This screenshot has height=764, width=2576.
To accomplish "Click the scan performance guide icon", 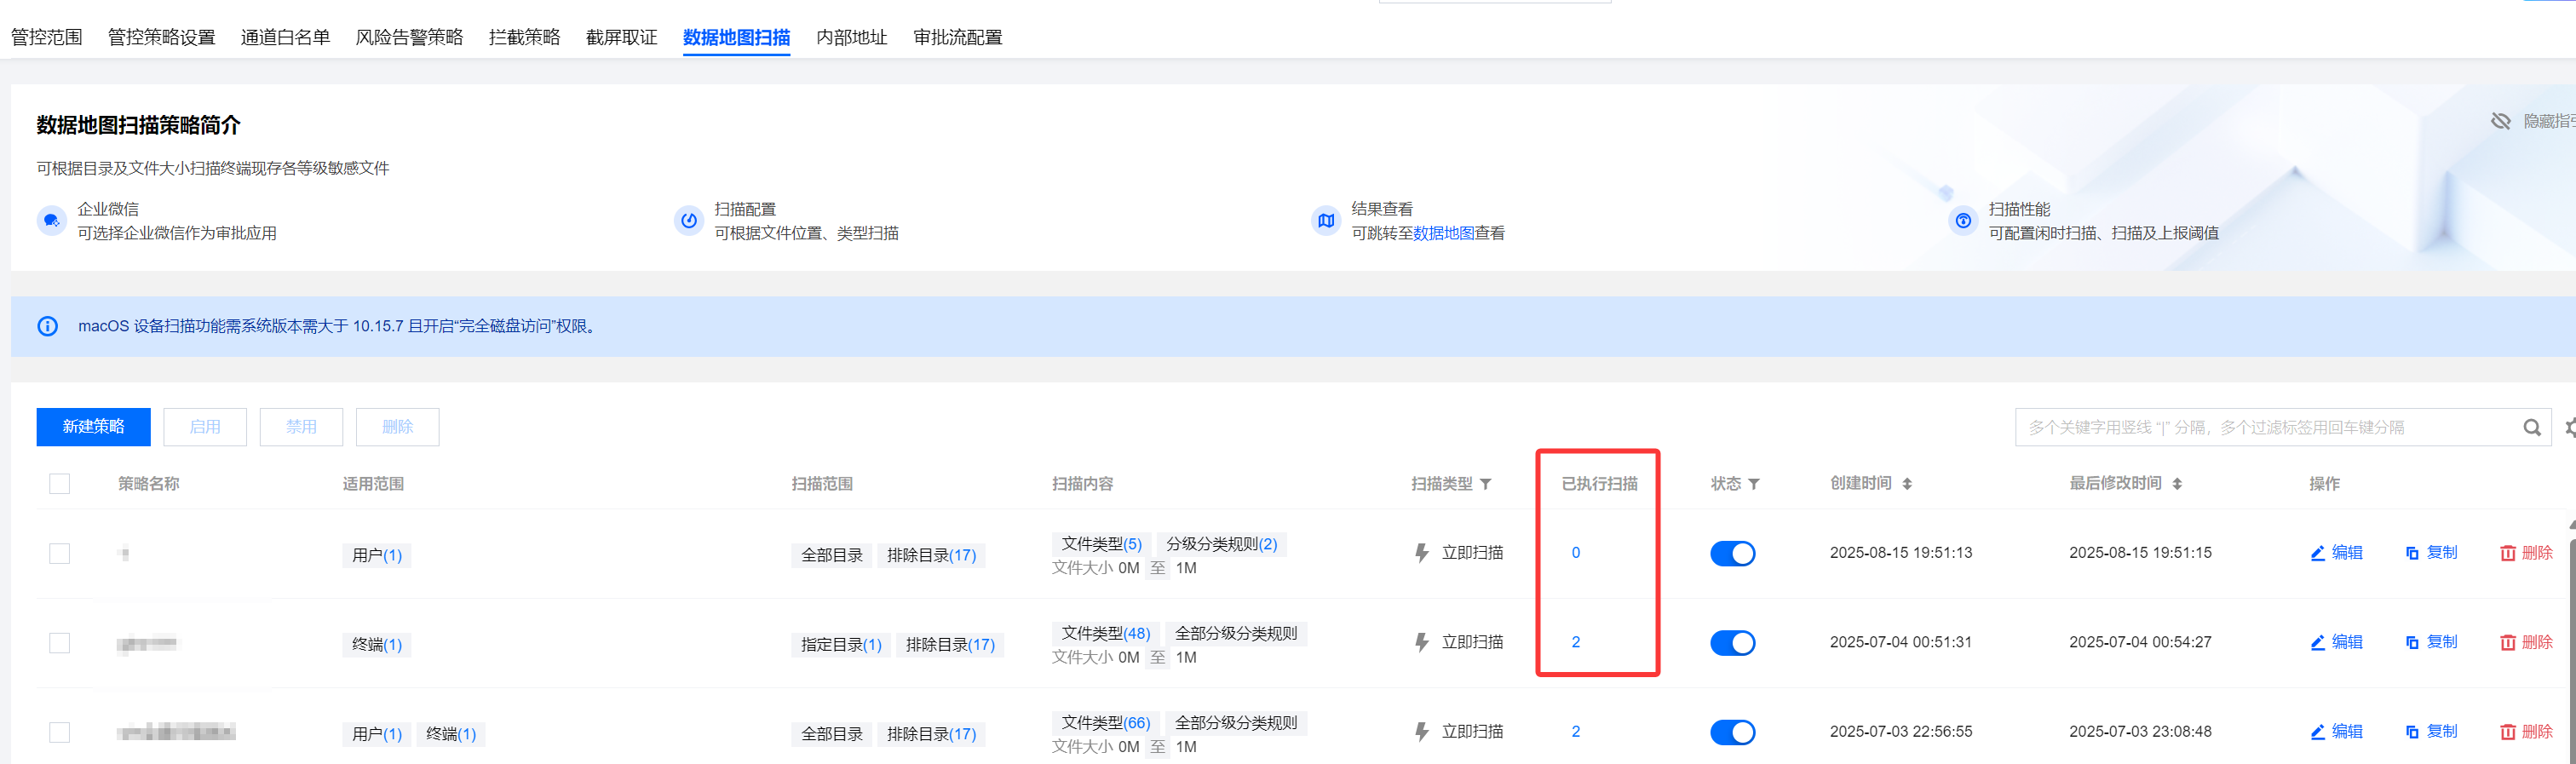I will pyautogui.click(x=1962, y=221).
